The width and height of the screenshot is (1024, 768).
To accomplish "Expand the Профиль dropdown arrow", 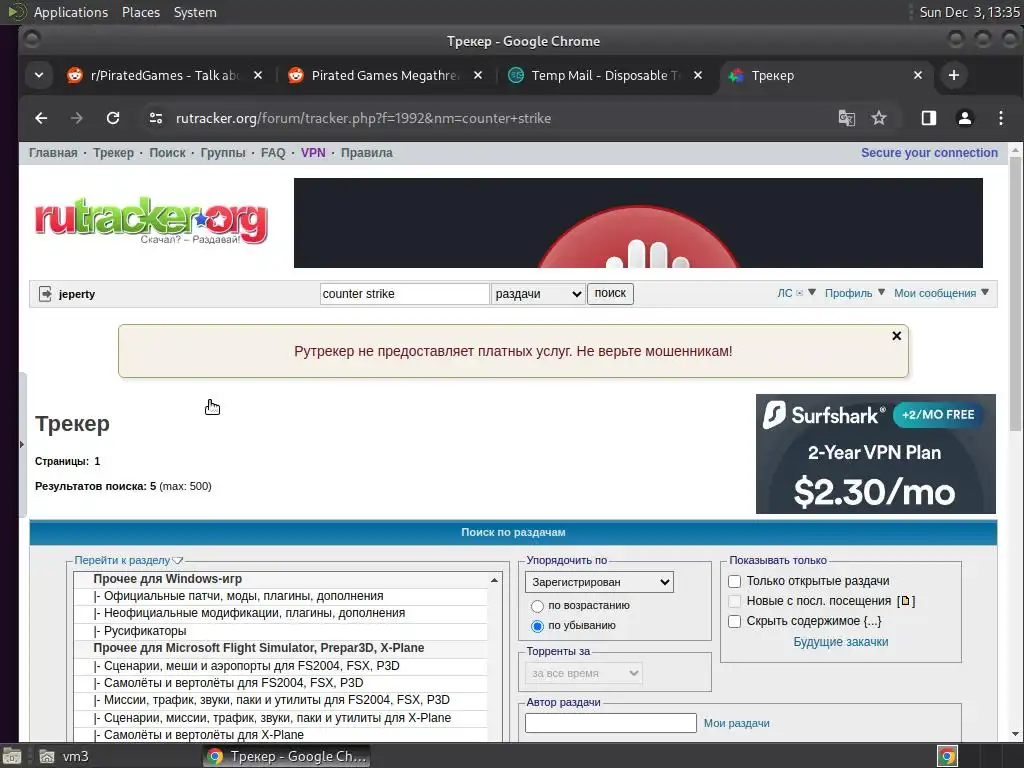I will [x=881, y=293].
